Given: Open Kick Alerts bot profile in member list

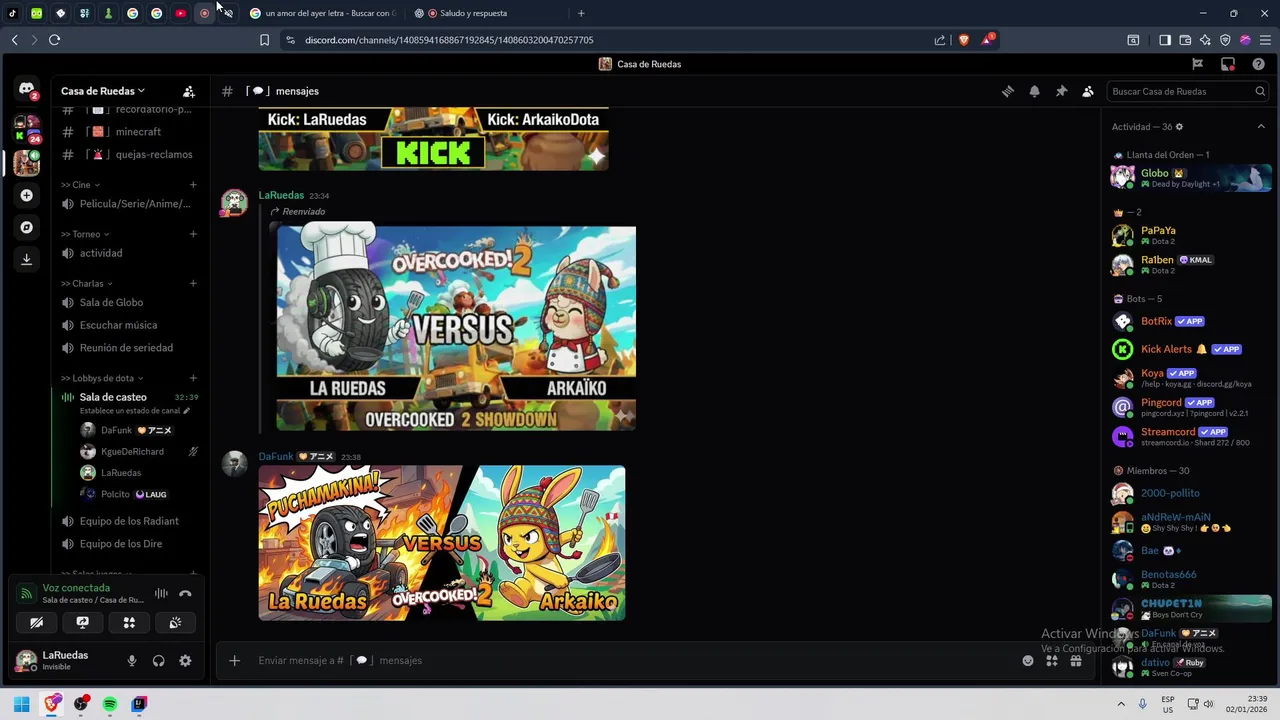Looking at the screenshot, I should 1190,350.
